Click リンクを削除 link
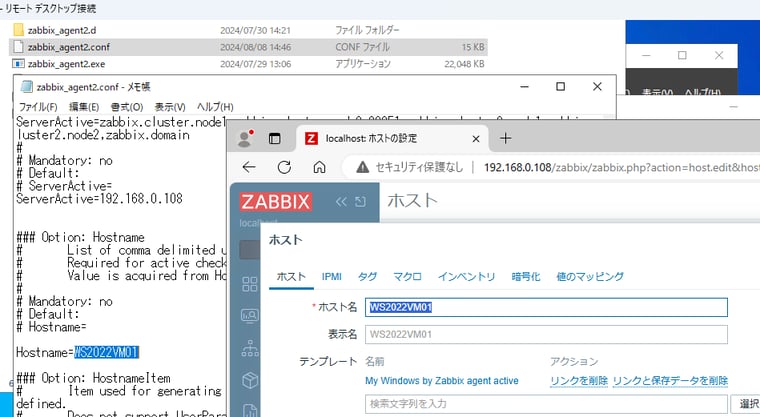The width and height of the screenshot is (760, 417). click(579, 381)
